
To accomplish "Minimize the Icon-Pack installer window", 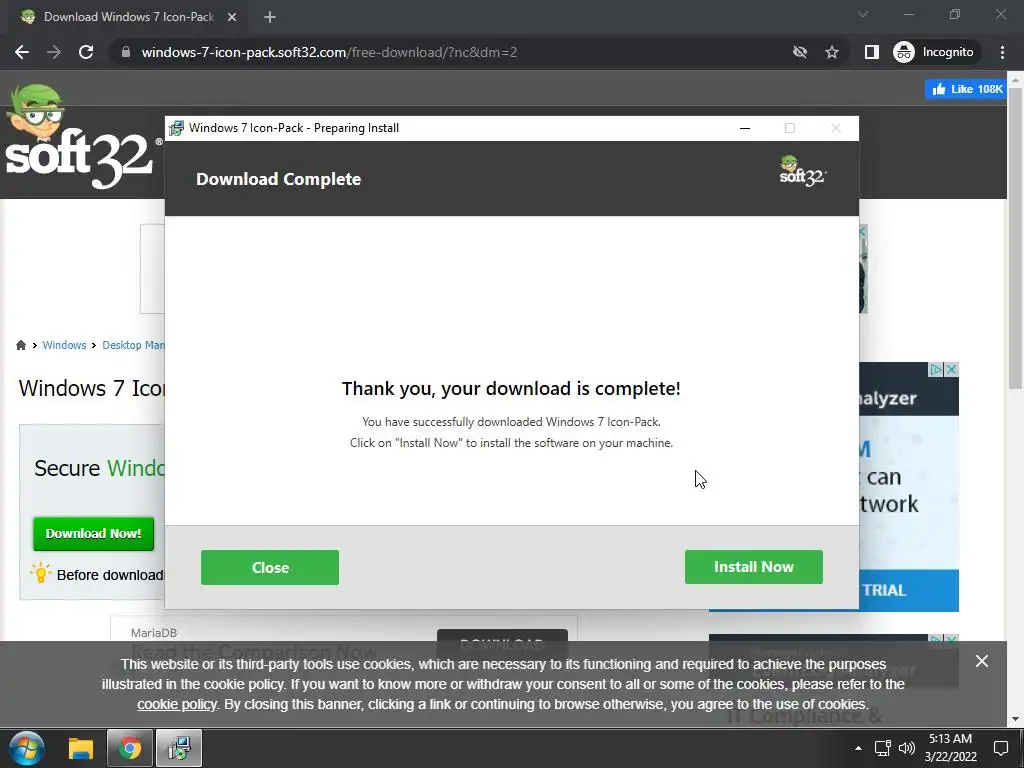I will pos(744,128).
